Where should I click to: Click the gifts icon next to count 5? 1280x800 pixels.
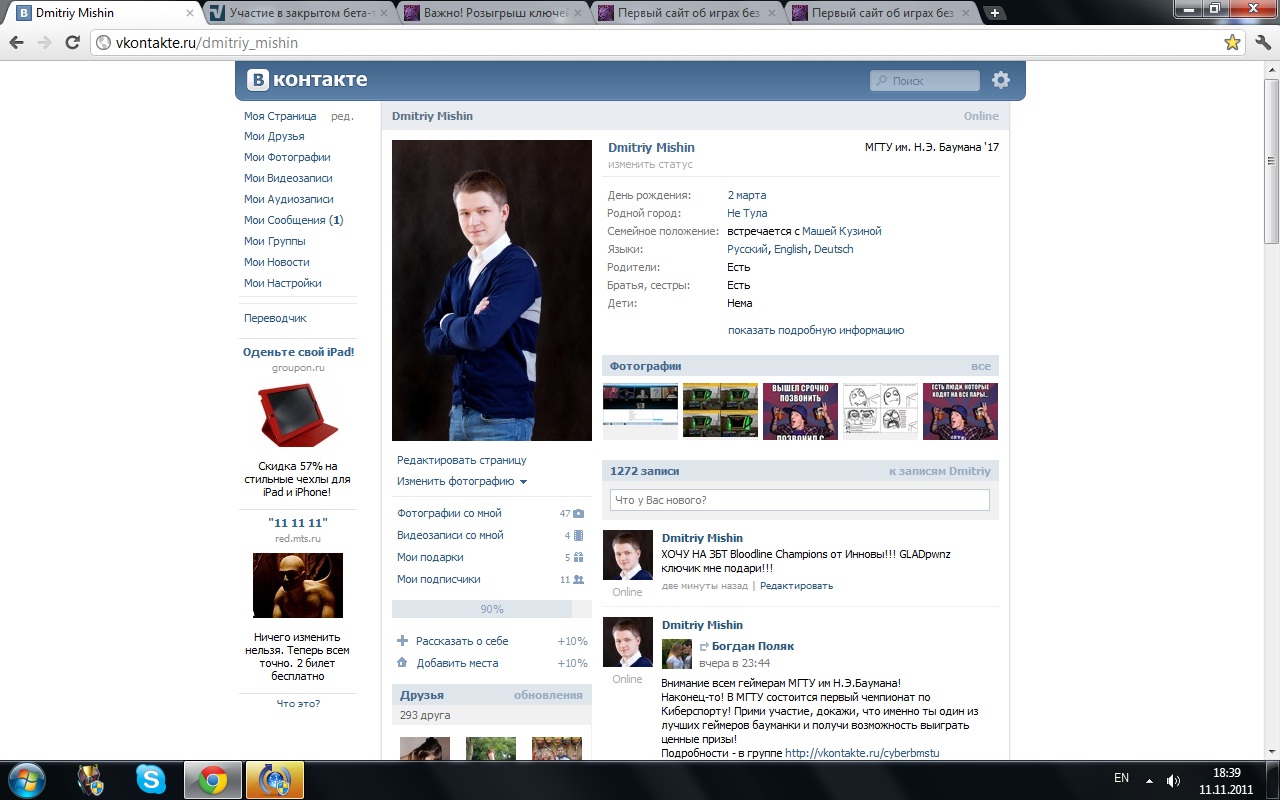(x=578, y=558)
